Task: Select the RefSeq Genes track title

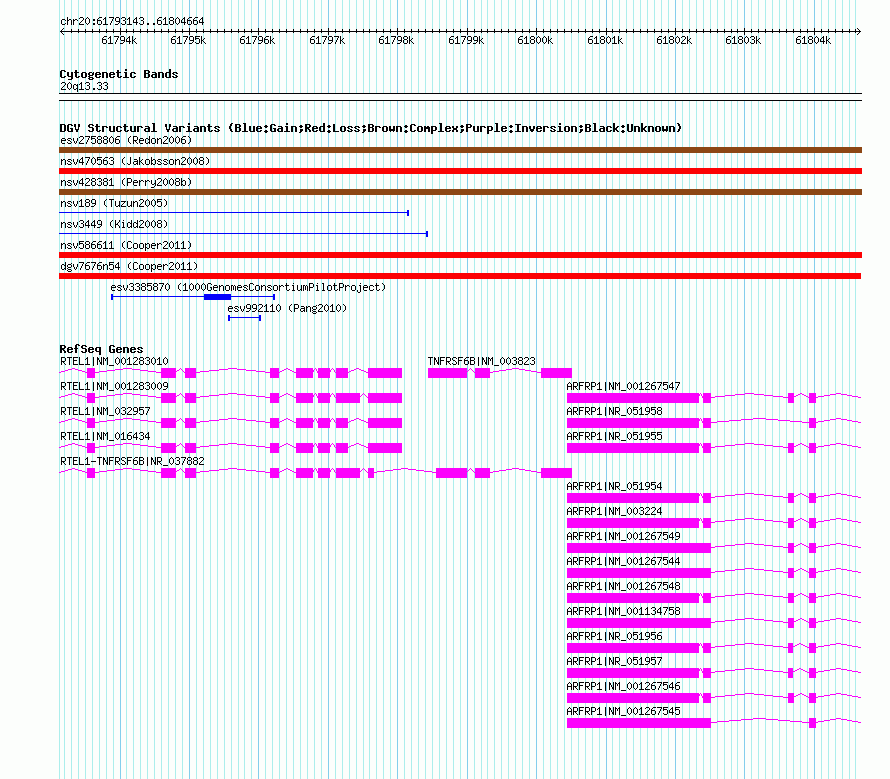Action: tap(102, 349)
